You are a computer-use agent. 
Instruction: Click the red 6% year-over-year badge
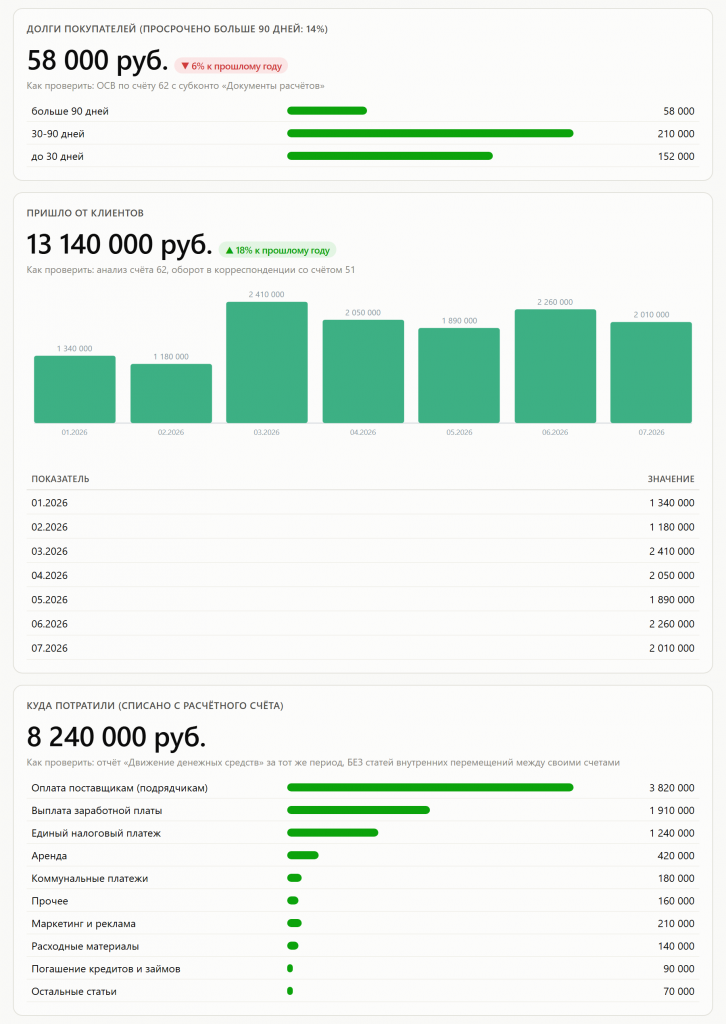(x=231, y=66)
